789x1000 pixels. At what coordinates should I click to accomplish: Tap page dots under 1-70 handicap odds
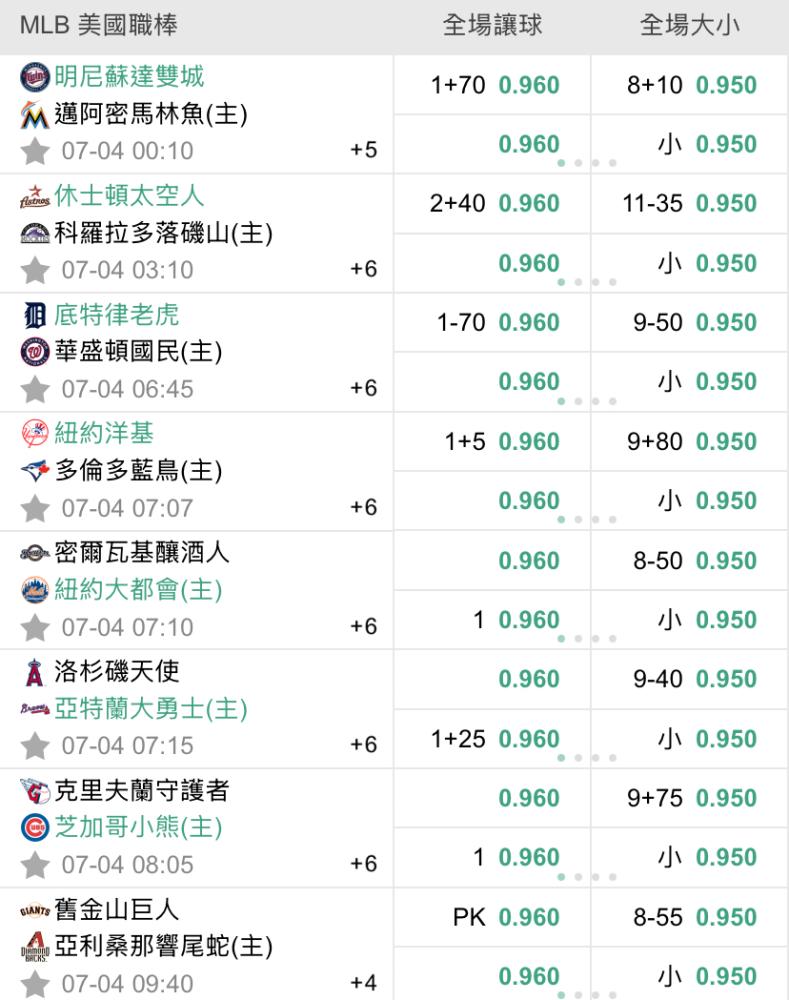coord(586,401)
